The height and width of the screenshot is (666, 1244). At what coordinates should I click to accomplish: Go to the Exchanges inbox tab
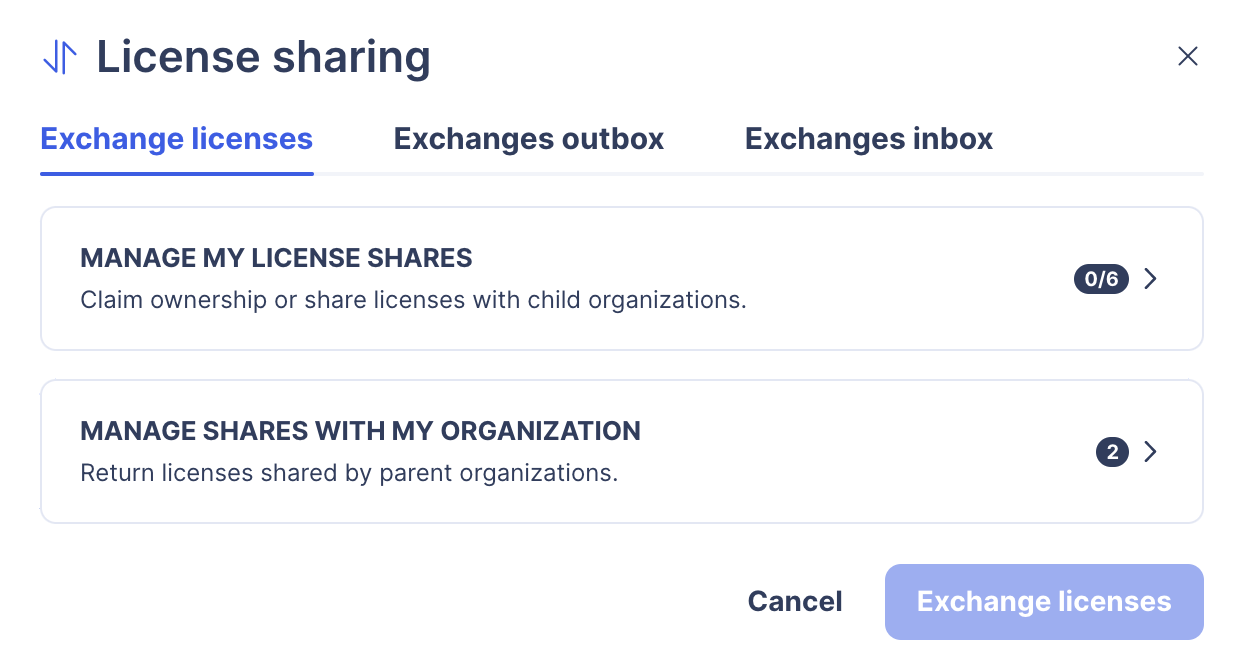pyautogui.click(x=868, y=139)
